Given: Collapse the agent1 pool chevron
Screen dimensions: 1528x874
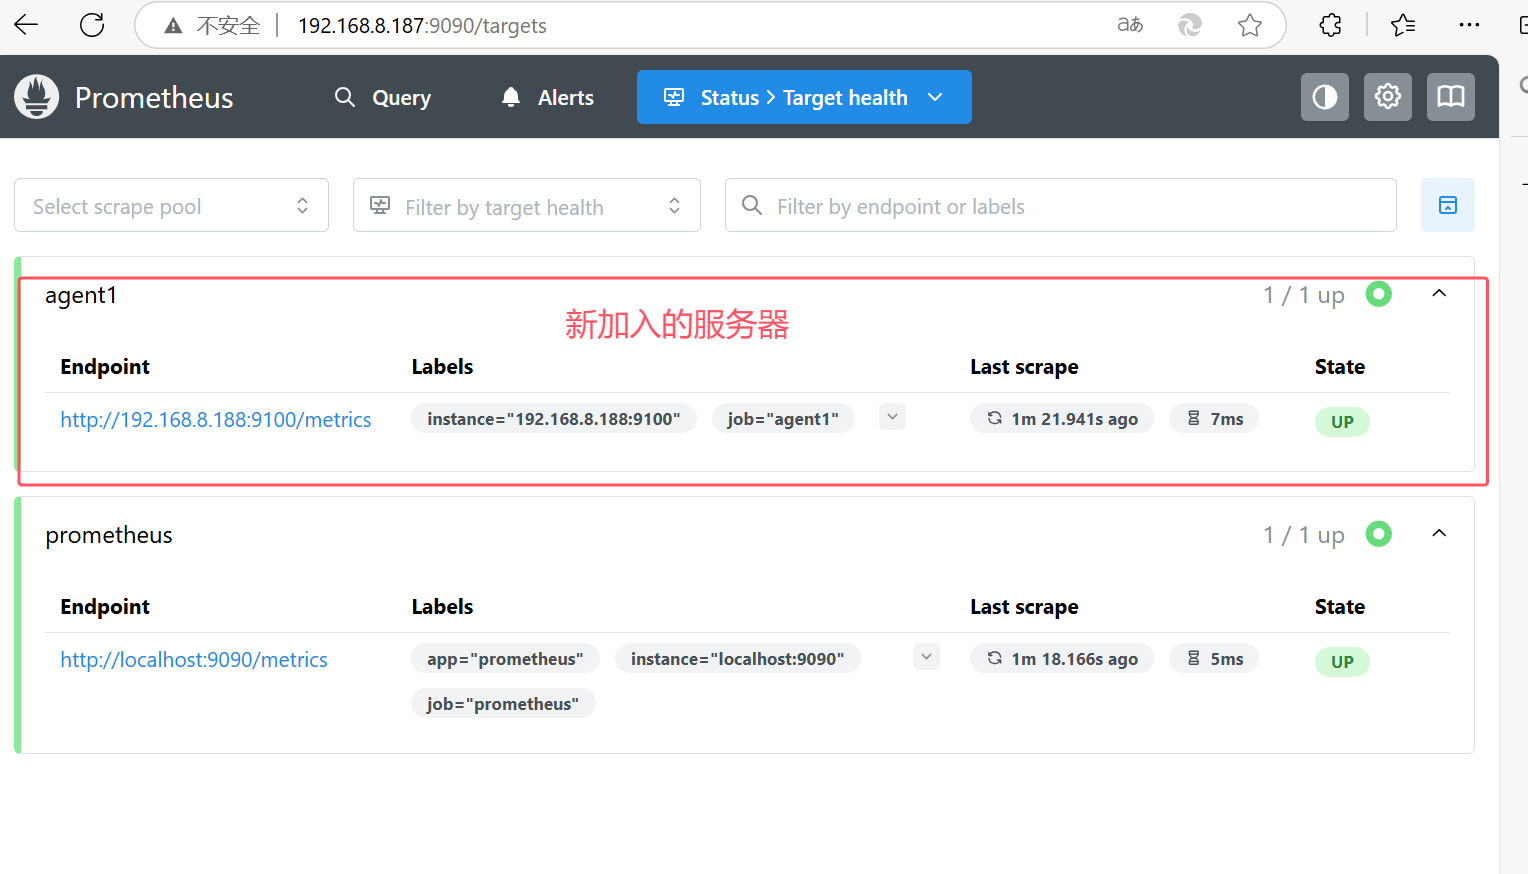Looking at the screenshot, I should [x=1439, y=294].
